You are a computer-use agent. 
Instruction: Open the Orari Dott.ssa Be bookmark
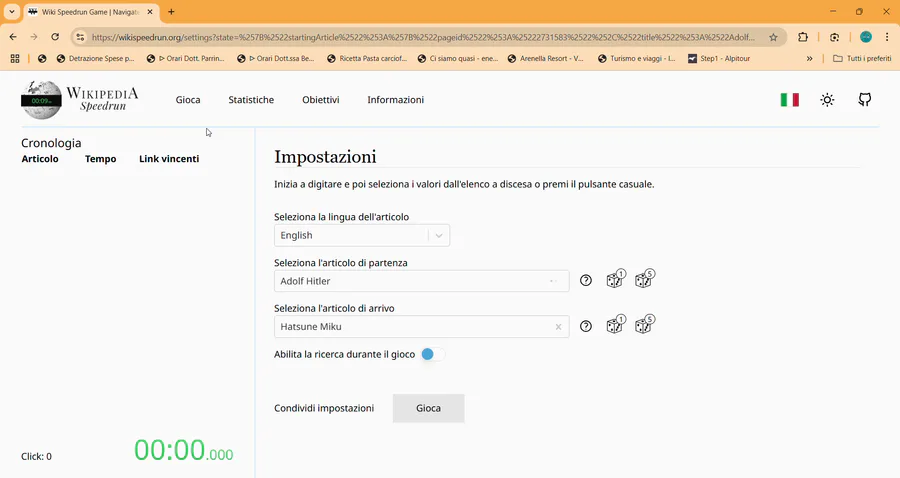point(276,59)
